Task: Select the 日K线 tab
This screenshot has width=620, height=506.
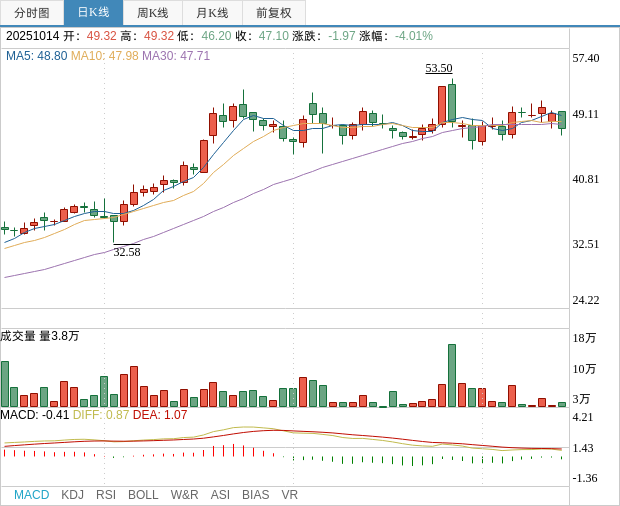Action: coord(93,13)
